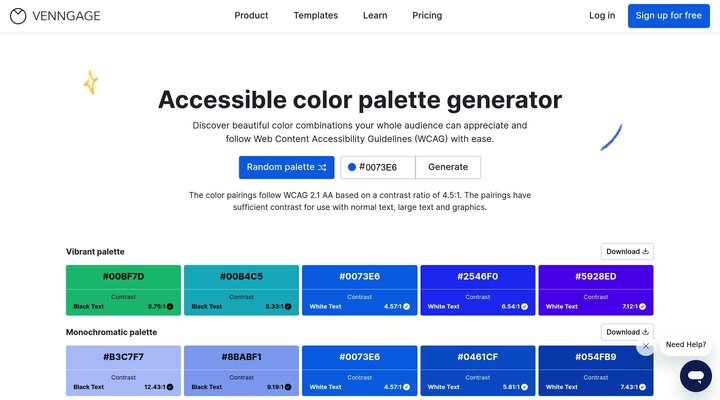Viewport: 720px width, 400px height.
Task: Open the Templates menu
Action: coord(315,16)
